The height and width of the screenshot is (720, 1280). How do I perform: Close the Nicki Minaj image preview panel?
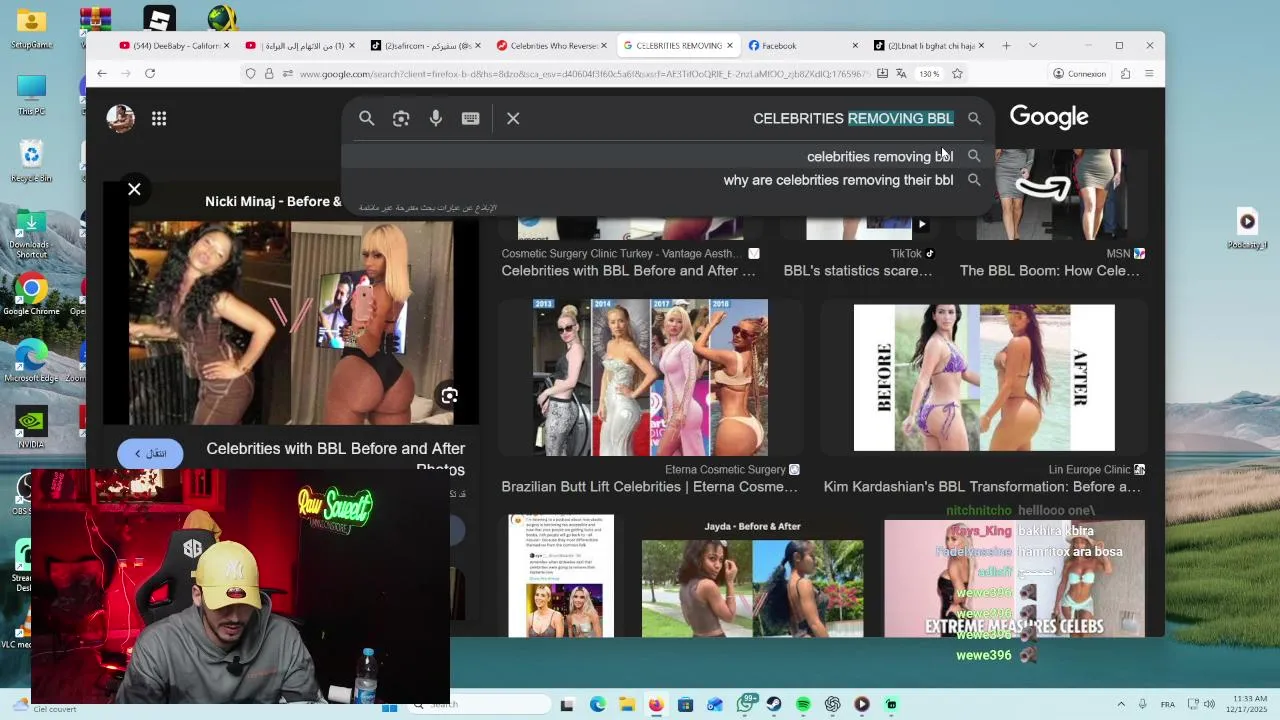pos(134,188)
